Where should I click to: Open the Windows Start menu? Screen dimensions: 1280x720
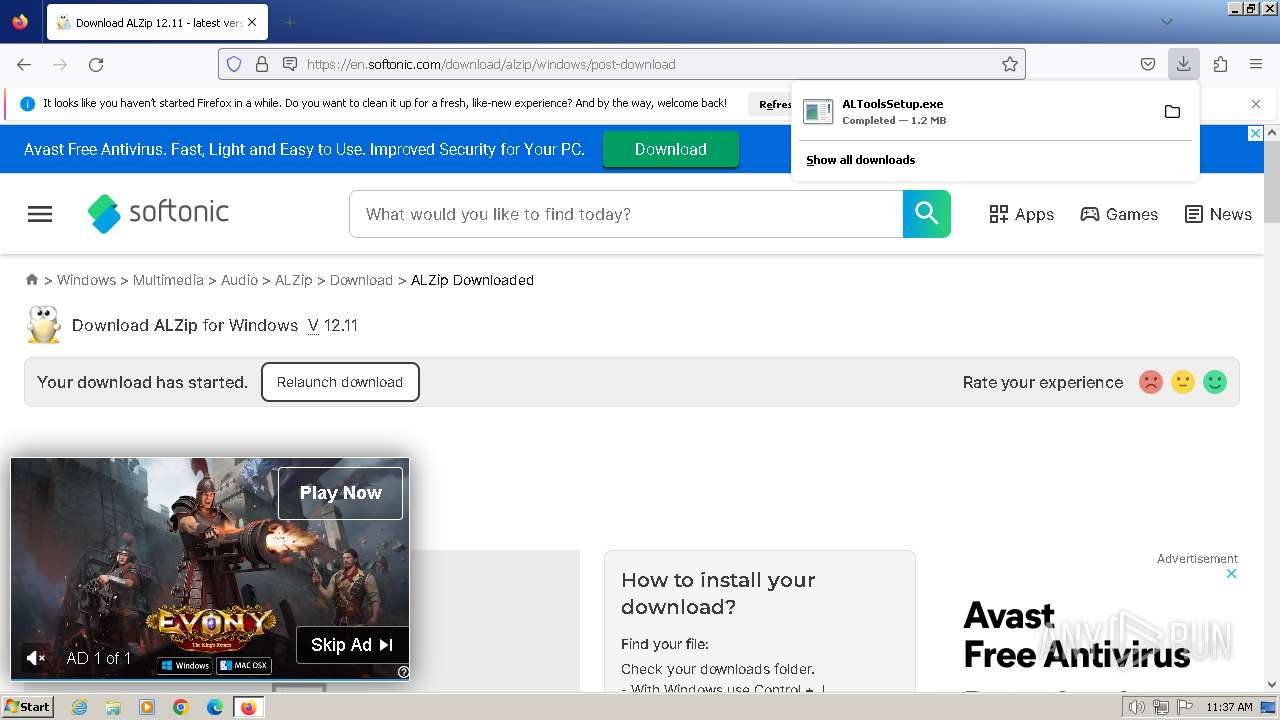tap(27, 706)
